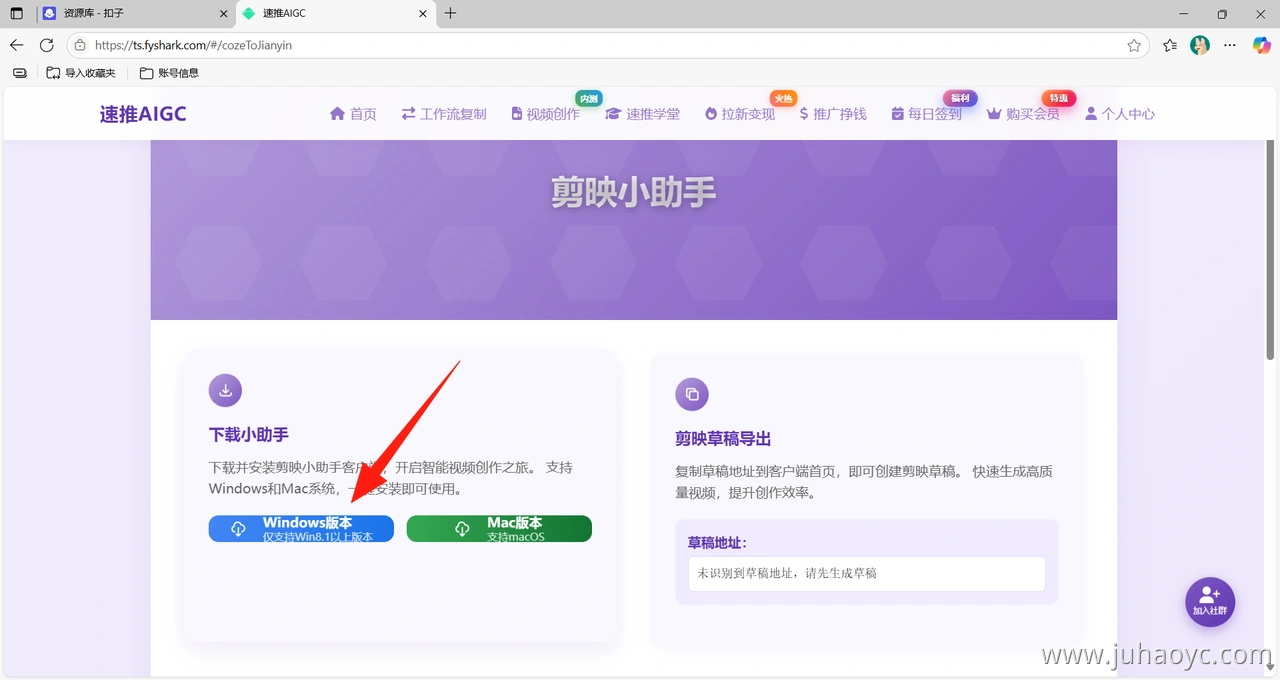Click the site info lock icon

pos(81,45)
